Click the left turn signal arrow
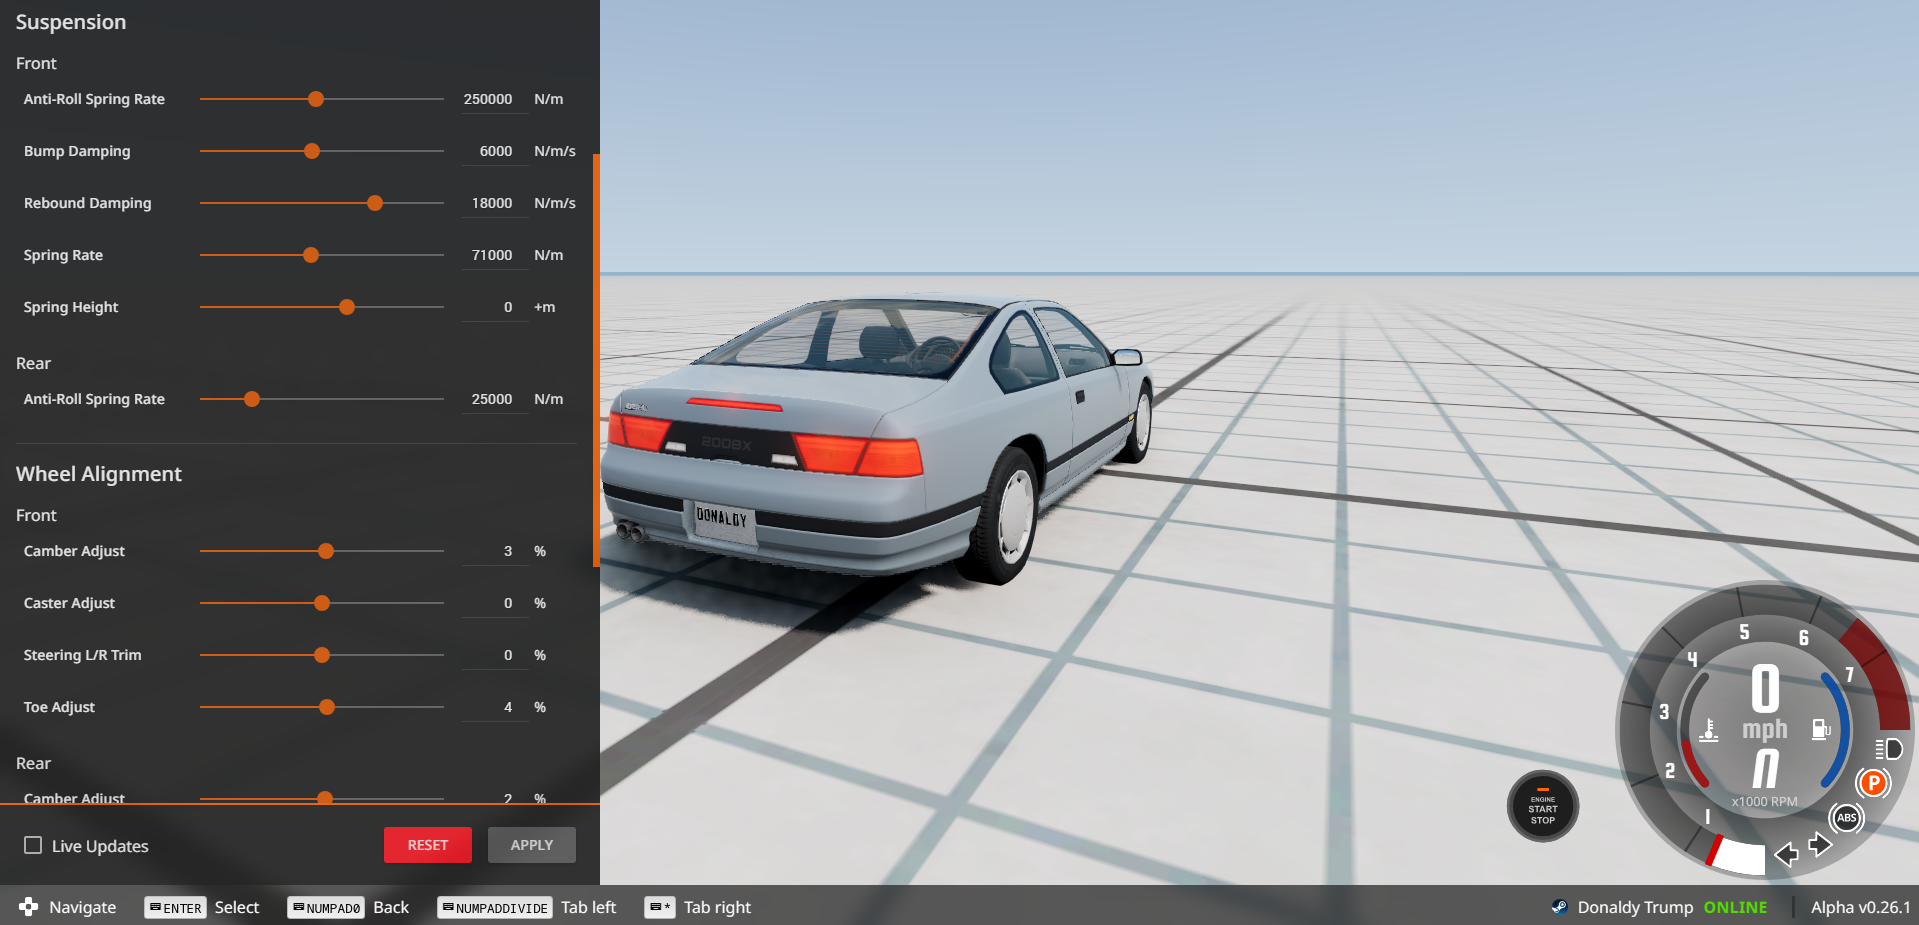This screenshot has height=925, width=1919. (x=1786, y=854)
